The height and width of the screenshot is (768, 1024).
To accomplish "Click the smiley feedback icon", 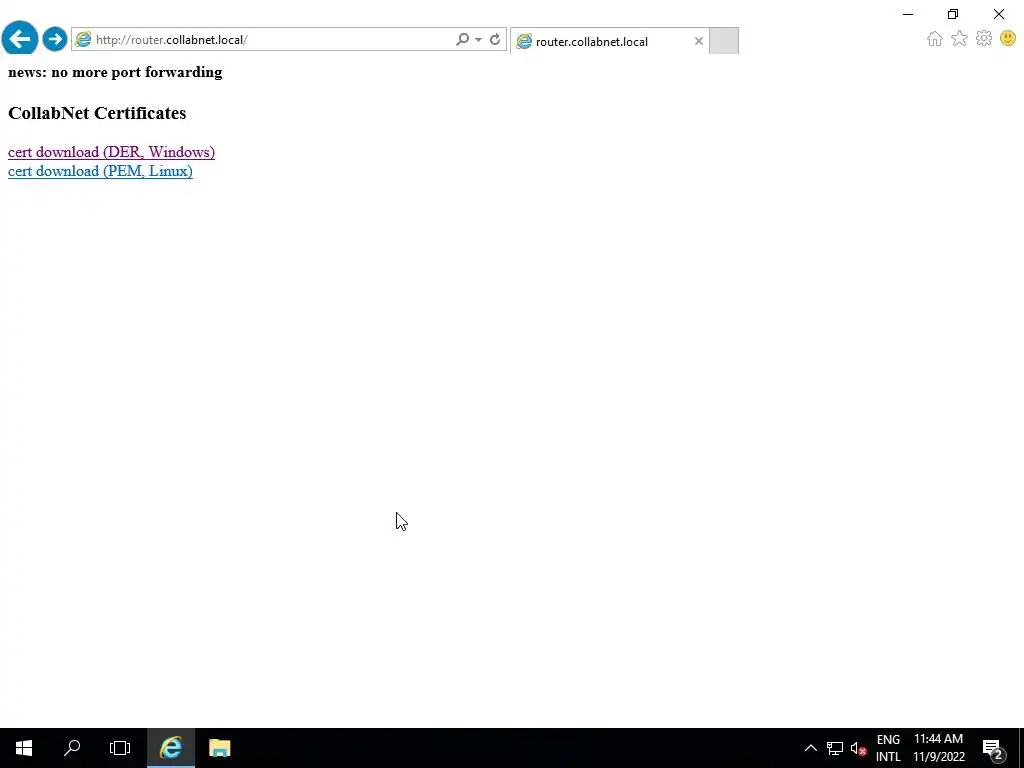I will tap(1008, 39).
